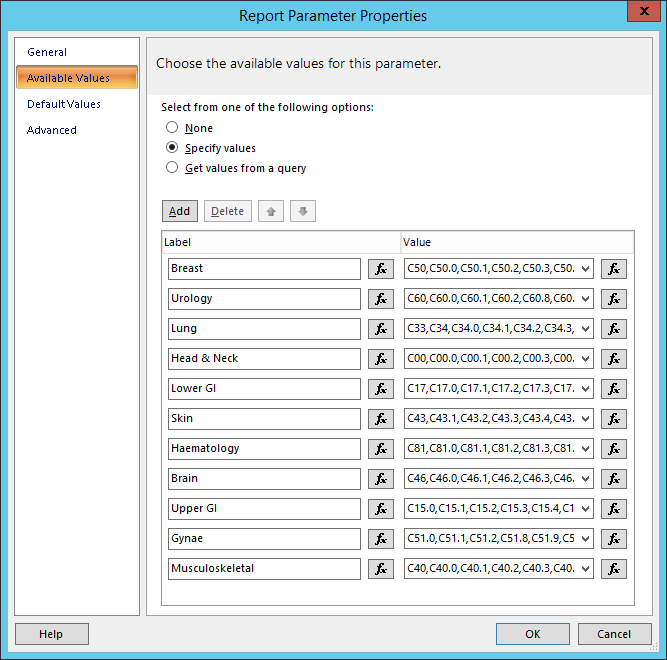
Task: Open expression editor for Upper GI value
Action: coord(613,509)
